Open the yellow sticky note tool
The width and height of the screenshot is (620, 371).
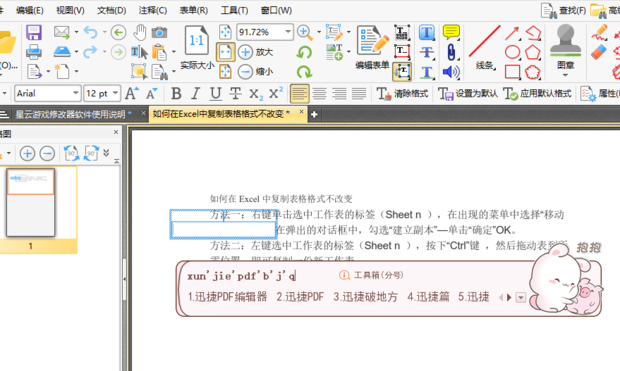(451, 32)
